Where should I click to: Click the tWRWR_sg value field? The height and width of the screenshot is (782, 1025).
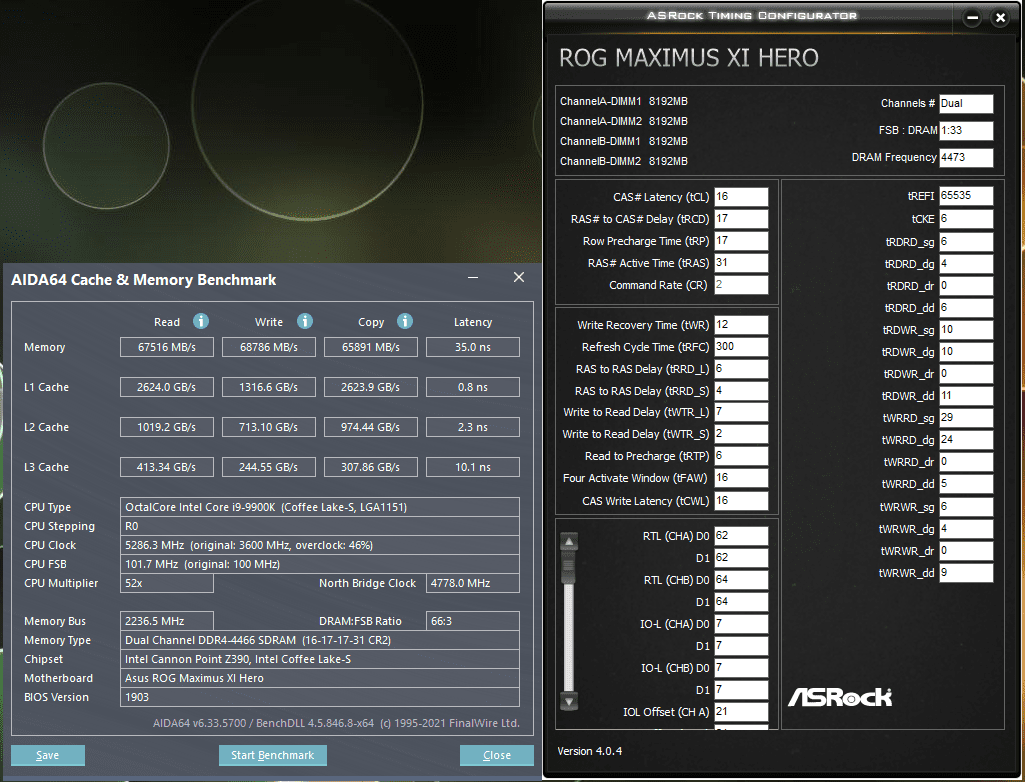point(966,507)
